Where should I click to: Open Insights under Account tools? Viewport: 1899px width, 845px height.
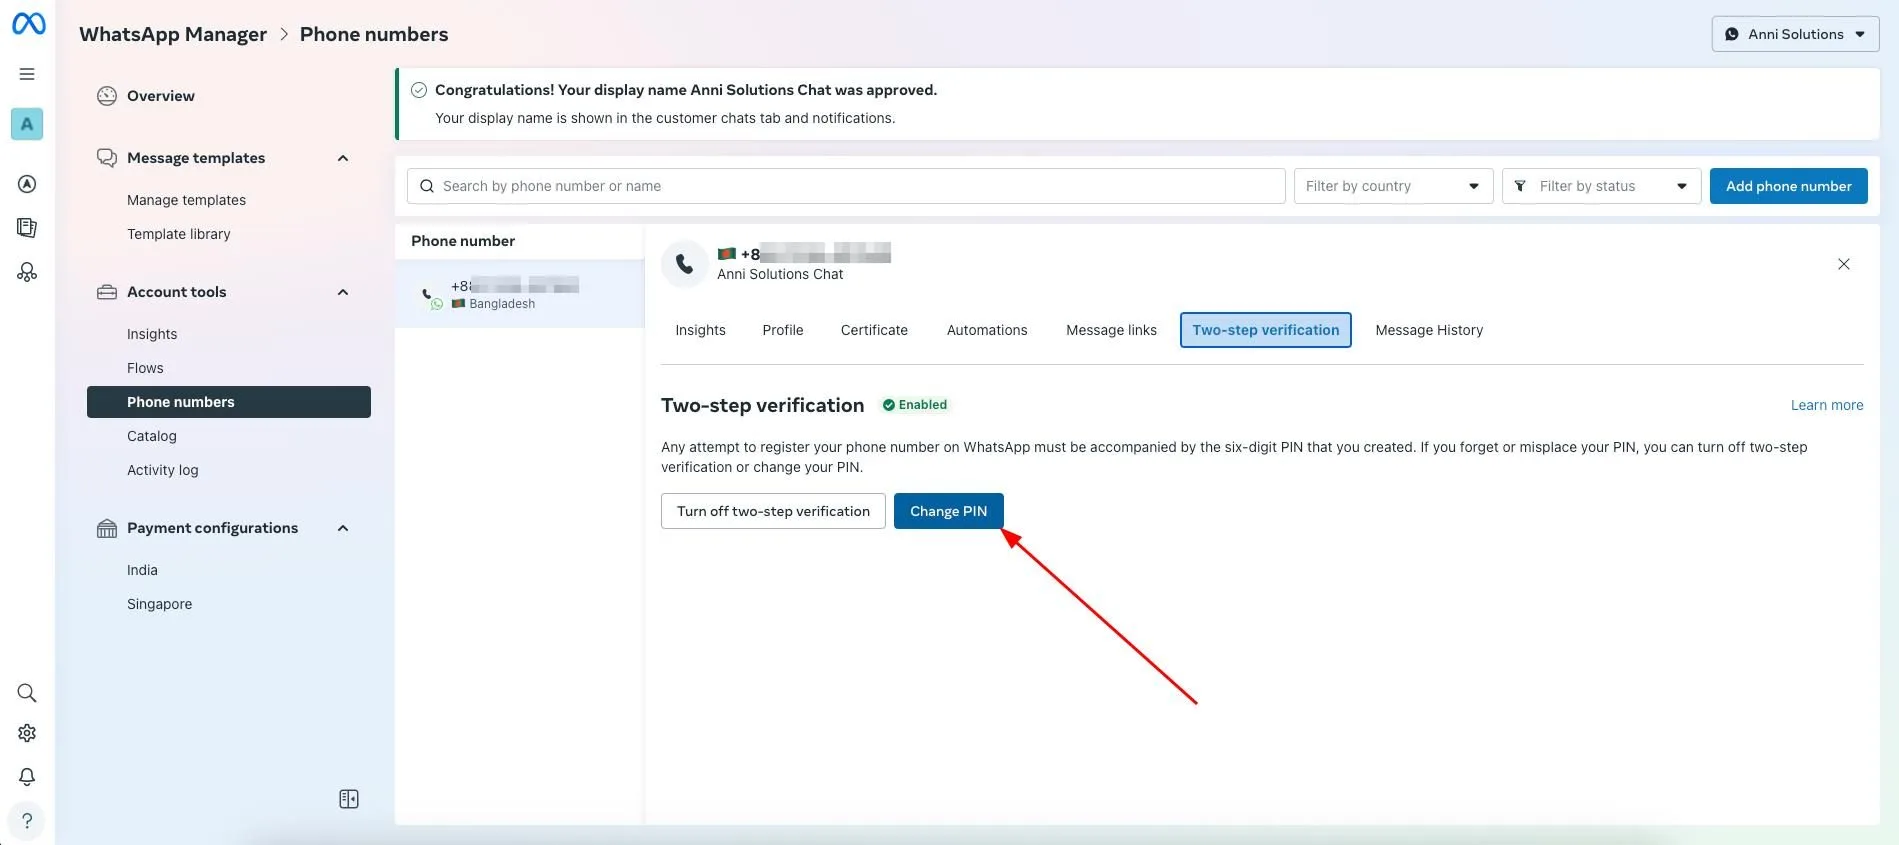pyautogui.click(x=152, y=334)
